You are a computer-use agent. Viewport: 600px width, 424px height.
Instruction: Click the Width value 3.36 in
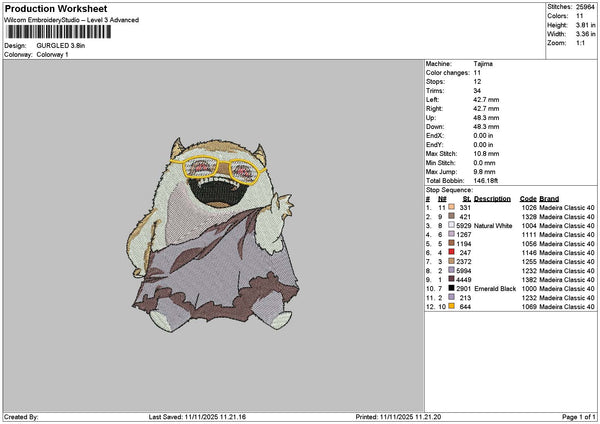pyautogui.click(x=585, y=34)
